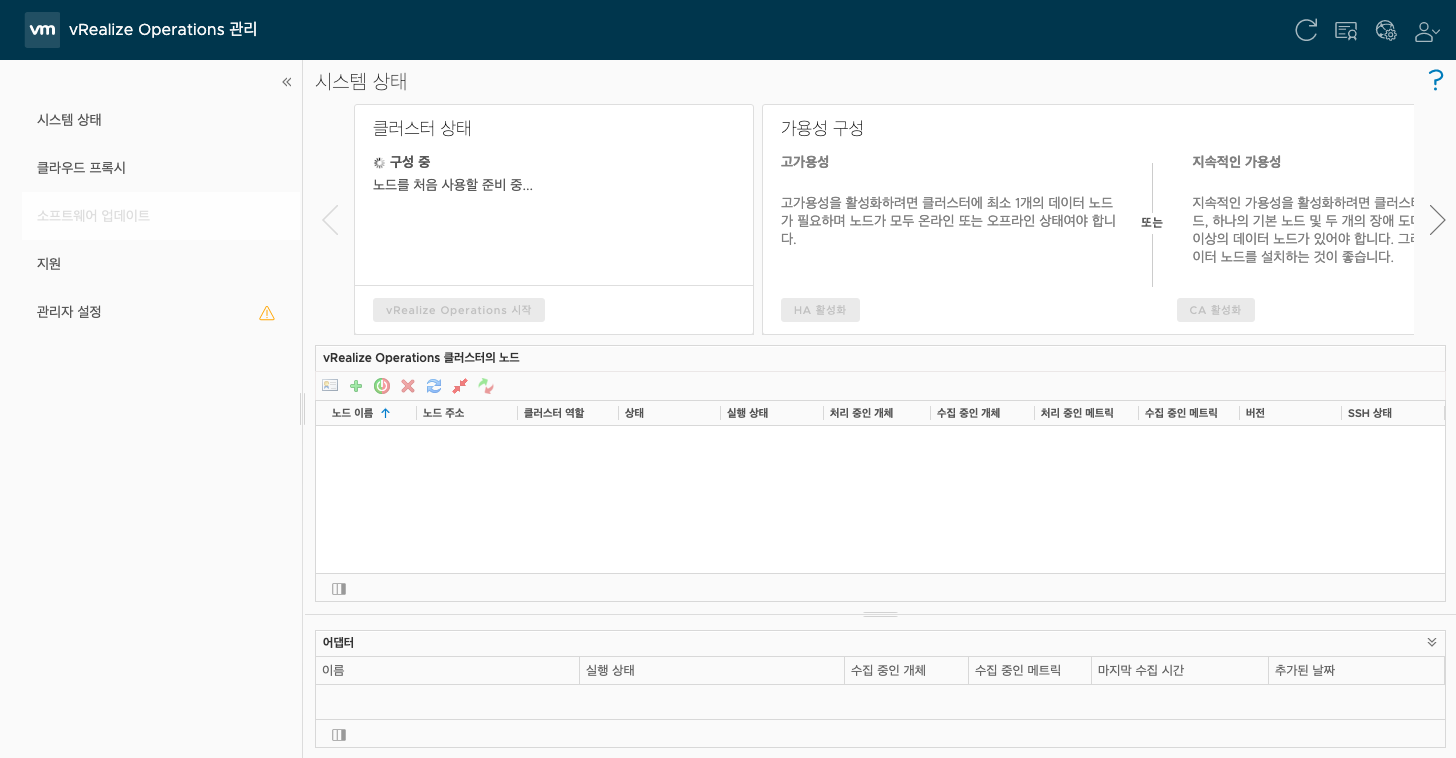
Task: Show next status card with right arrow
Action: coord(1437,220)
